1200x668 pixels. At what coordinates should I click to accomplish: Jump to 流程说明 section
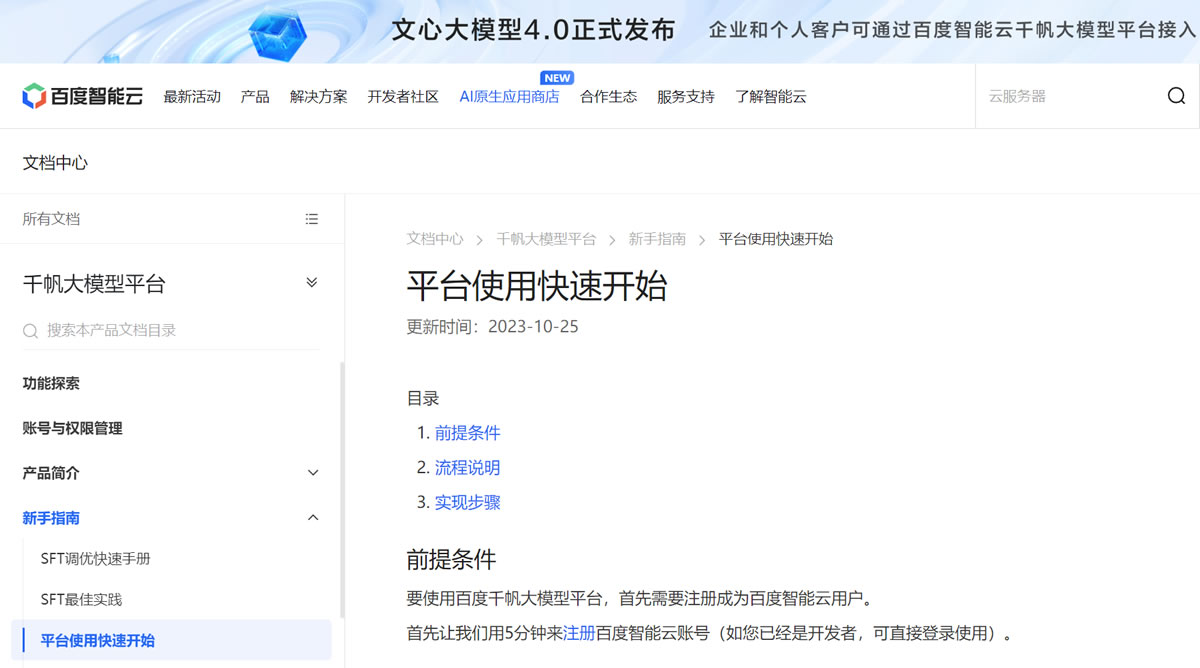[x=467, y=468]
